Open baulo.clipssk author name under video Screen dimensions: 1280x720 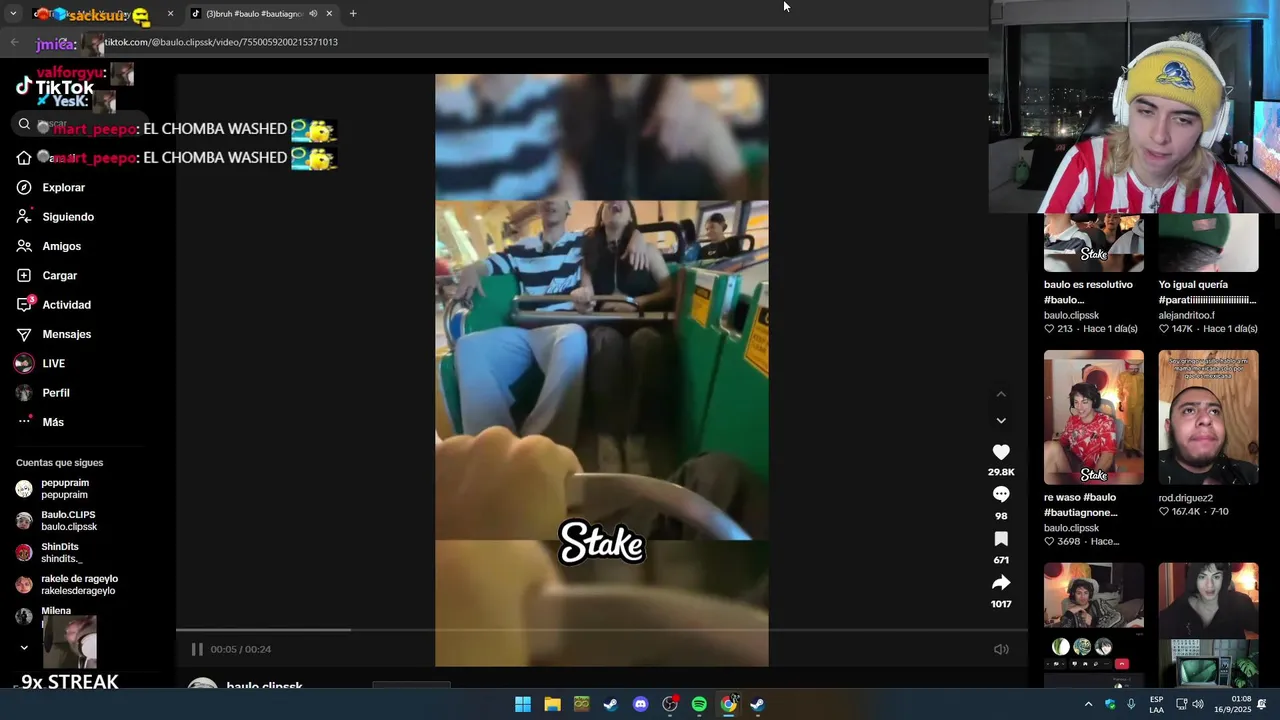click(x=264, y=686)
